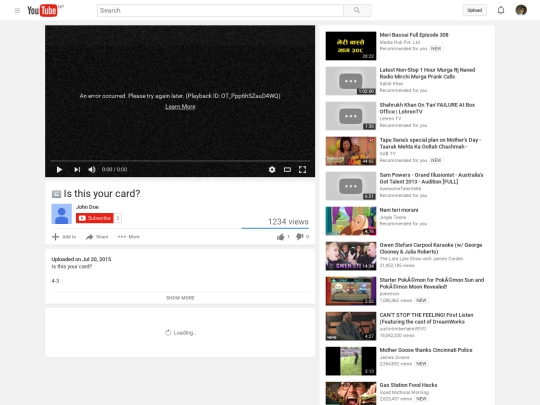Click the 0:00 / 0:00 time display

[x=114, y=169]
